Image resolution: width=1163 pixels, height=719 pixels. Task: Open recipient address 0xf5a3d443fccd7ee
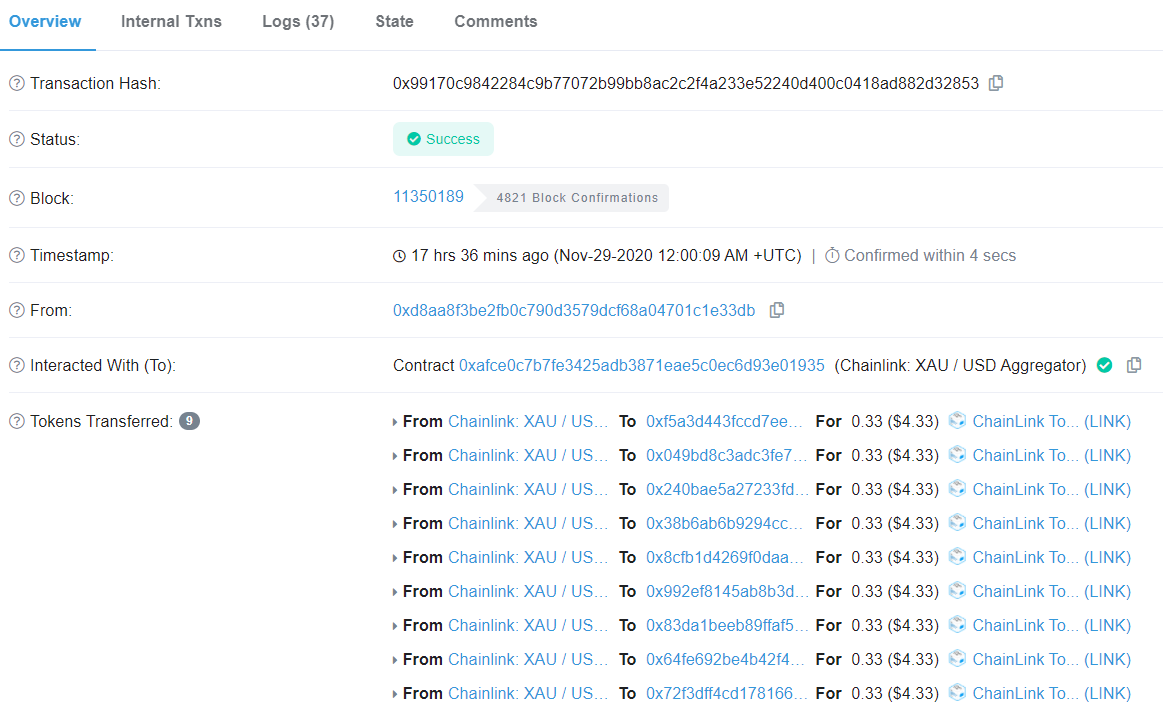pos(725,421)
